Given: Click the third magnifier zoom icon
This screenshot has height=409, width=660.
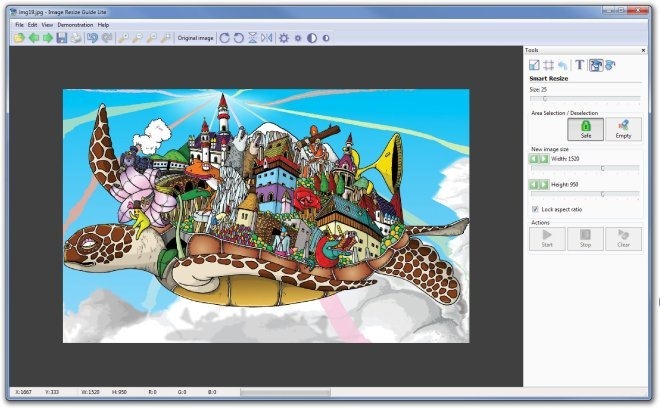Looking at the screenshot, I should [x=152, y=38].
